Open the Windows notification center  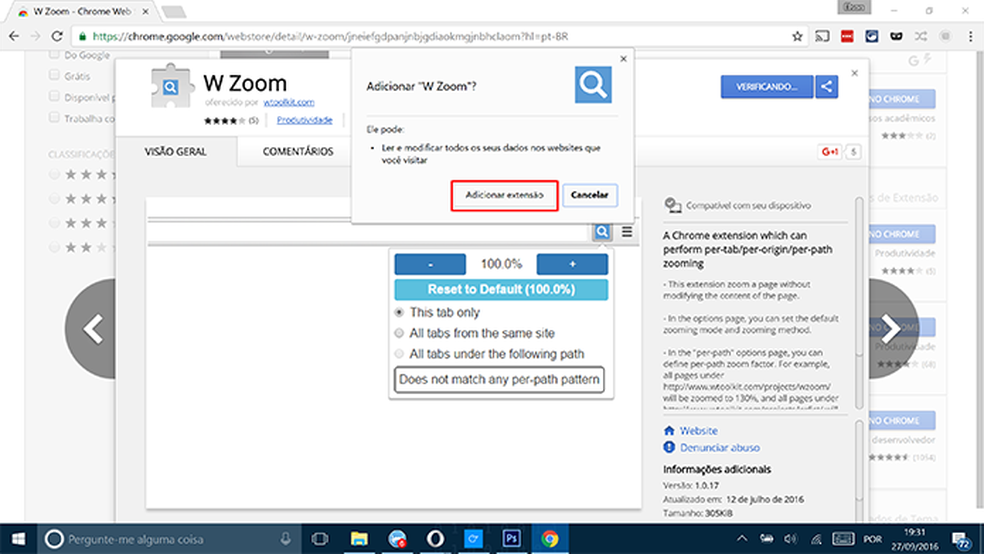(x=960, y=539)
